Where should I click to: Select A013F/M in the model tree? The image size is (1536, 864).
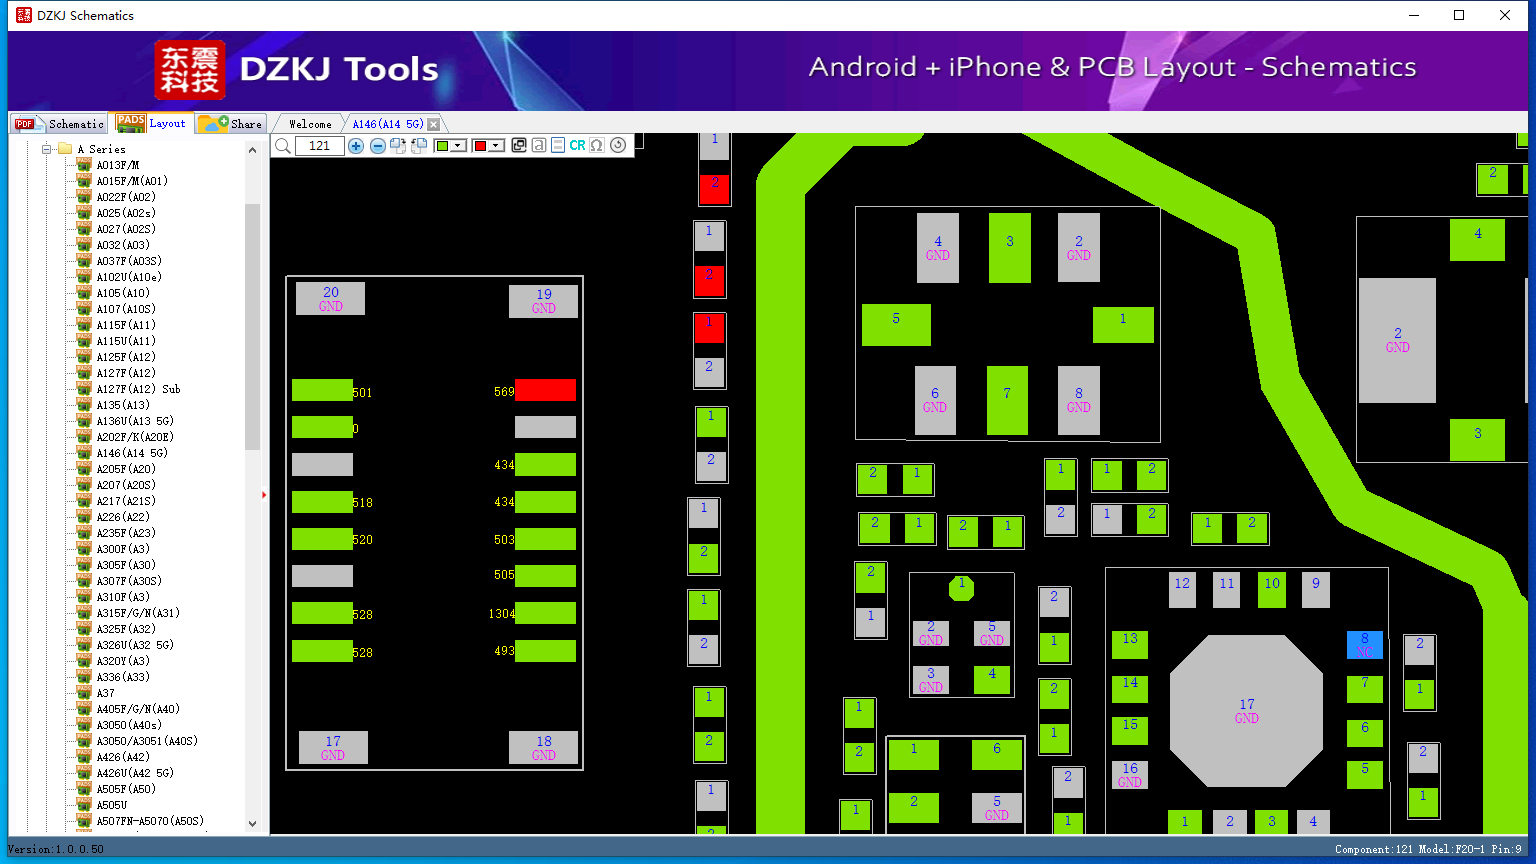point(118,165)
